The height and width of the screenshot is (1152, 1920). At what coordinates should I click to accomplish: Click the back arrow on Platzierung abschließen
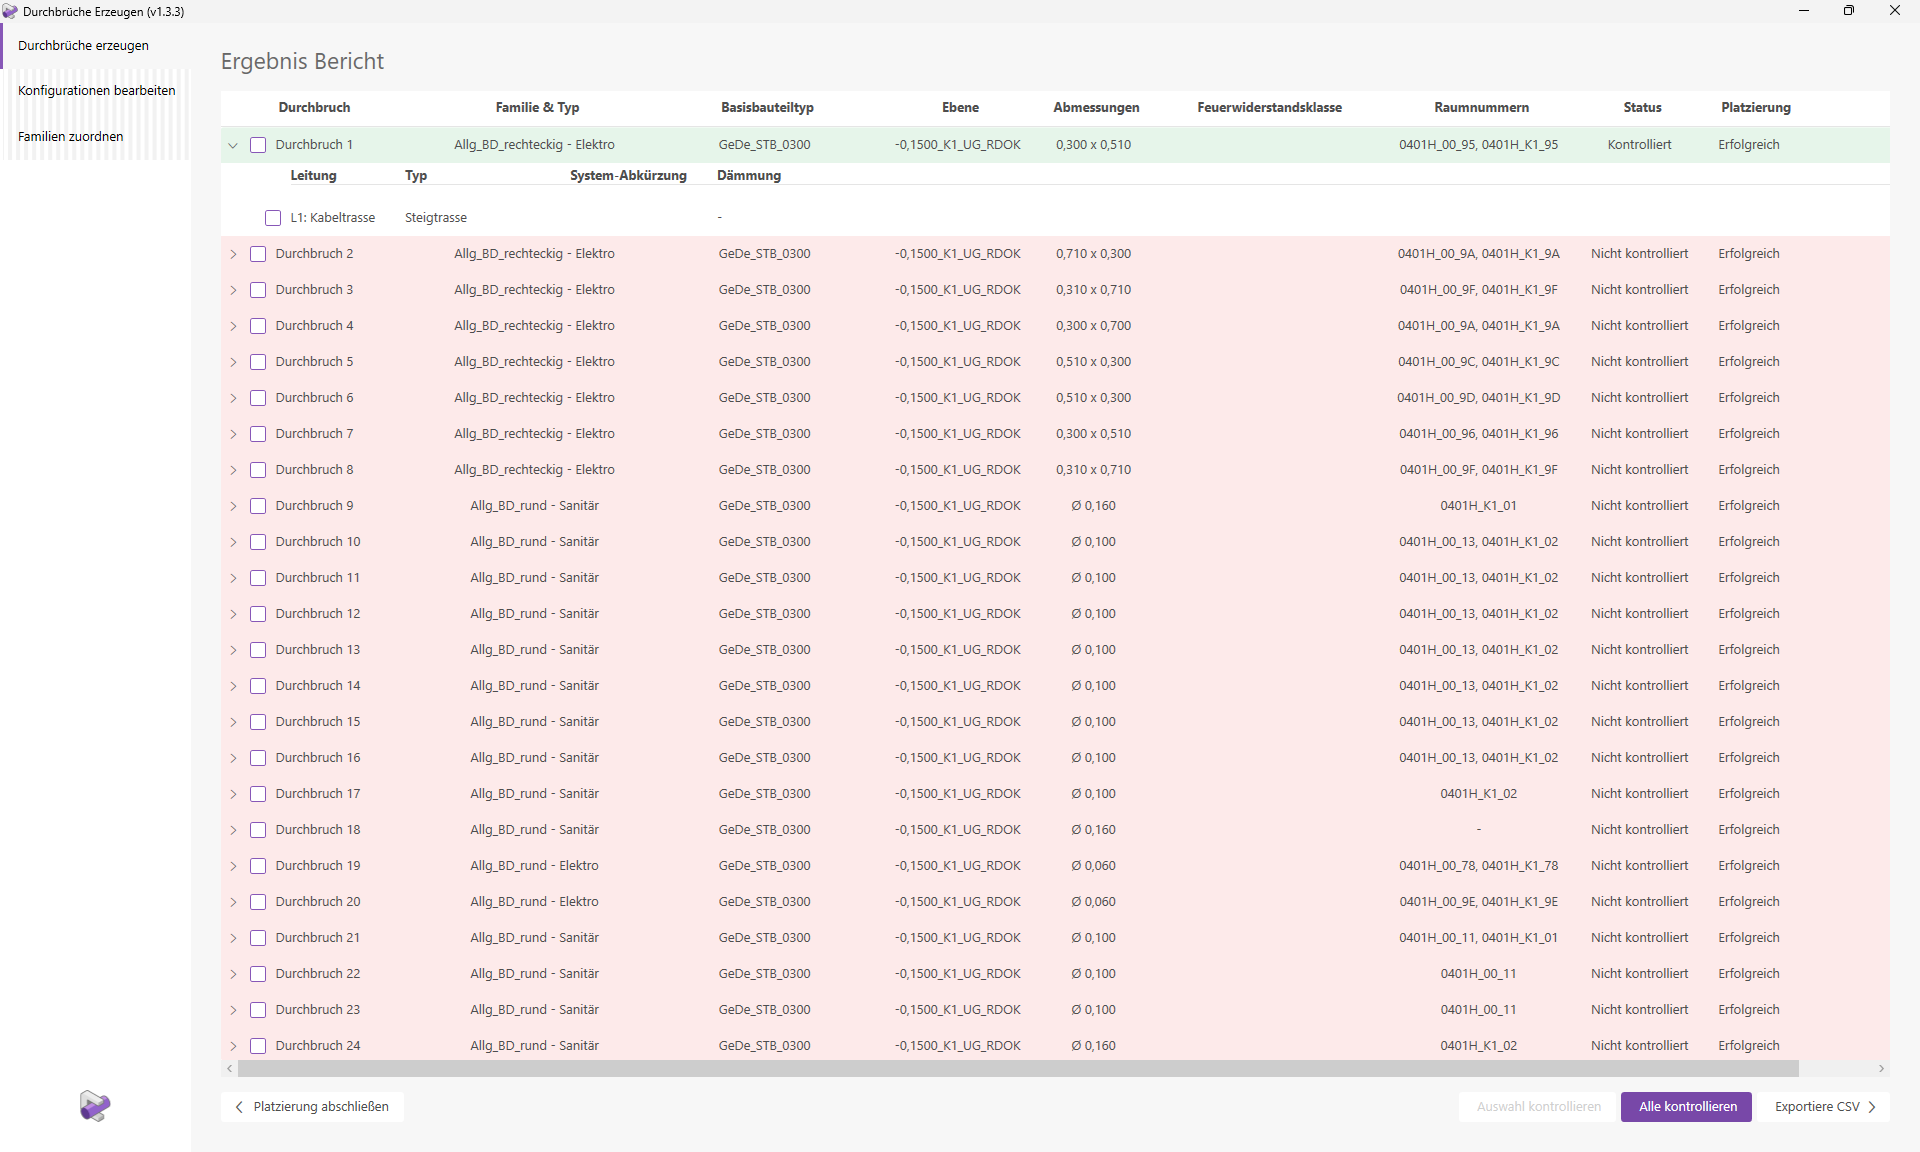click(x=239, y=1107)
